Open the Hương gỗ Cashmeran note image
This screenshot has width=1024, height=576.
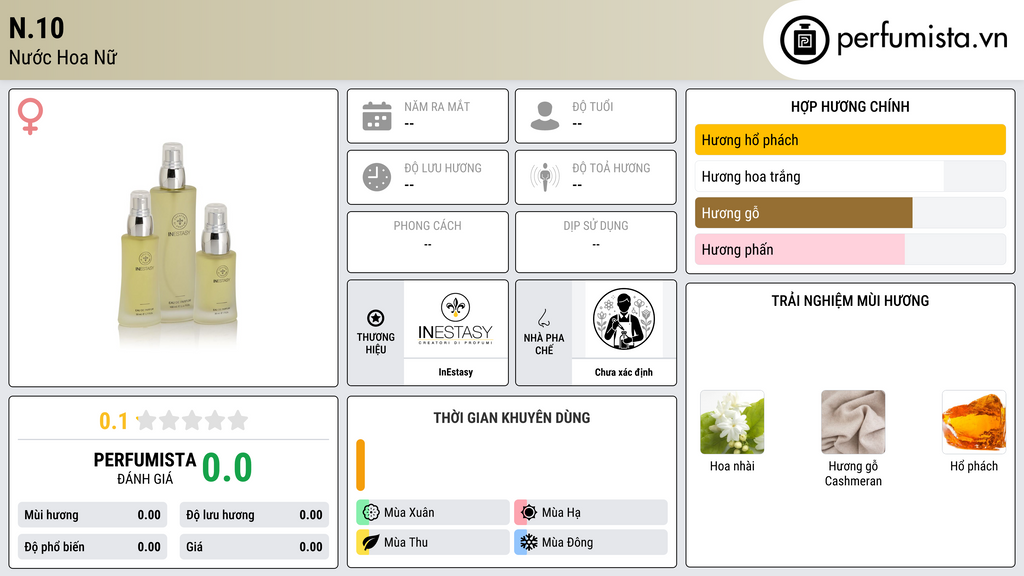tap(853, 422)
